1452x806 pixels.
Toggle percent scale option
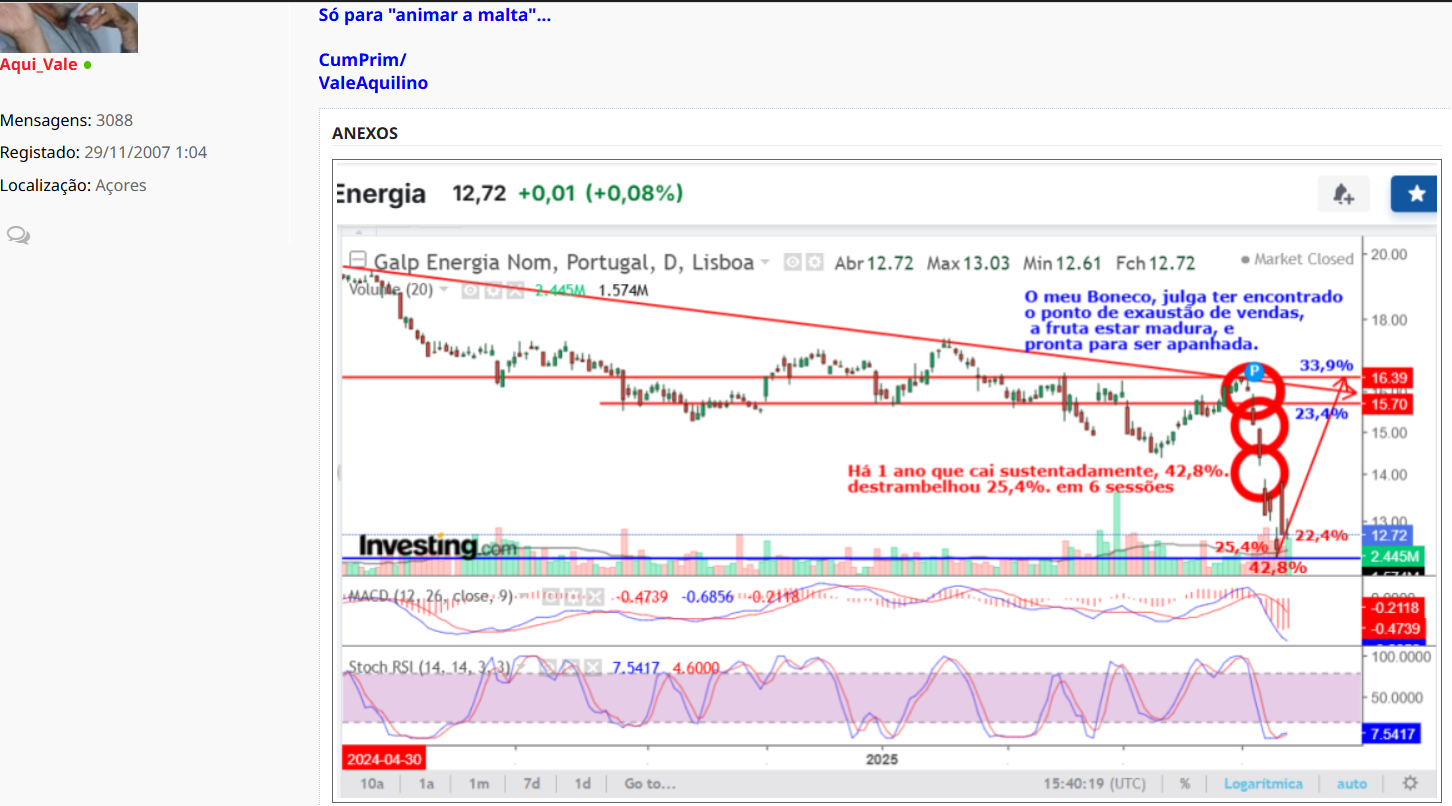(x=1185, y=783)
